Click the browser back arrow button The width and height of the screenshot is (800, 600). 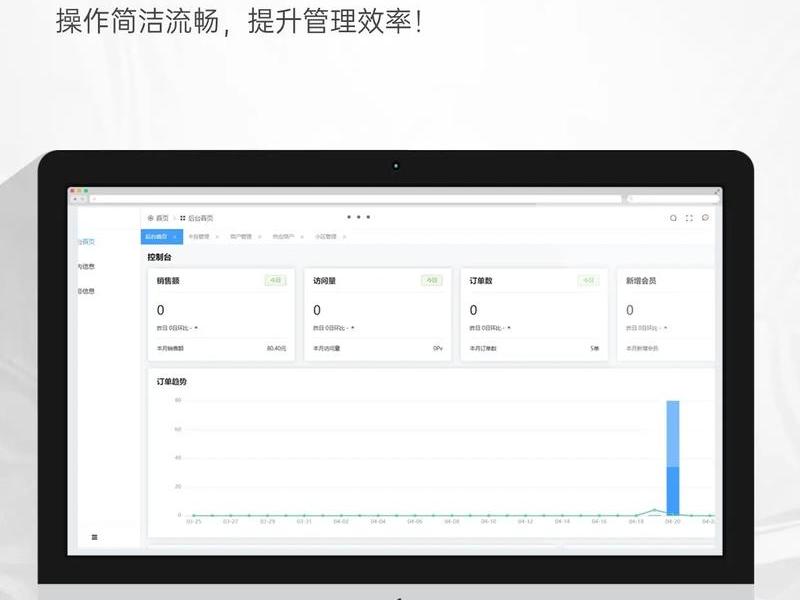76,199
